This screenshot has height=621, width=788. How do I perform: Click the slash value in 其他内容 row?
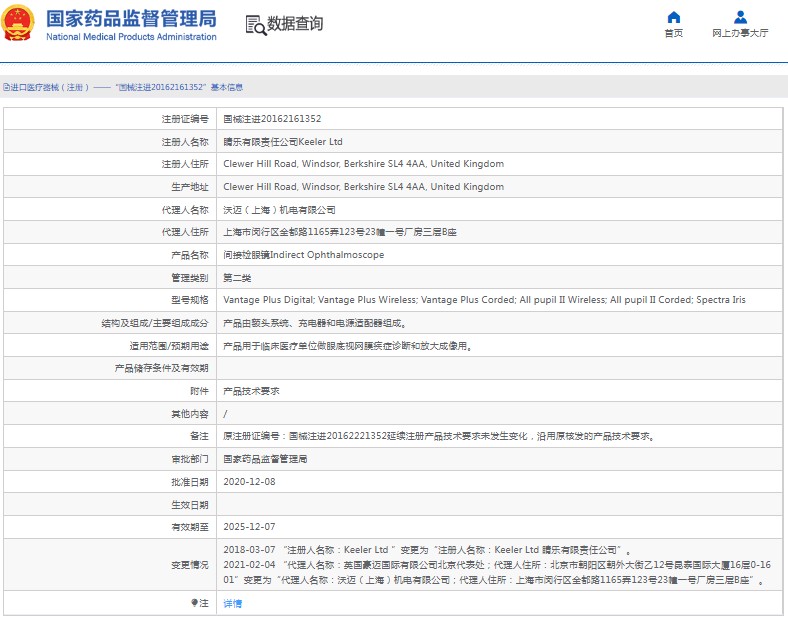click(x=225, y=414)
